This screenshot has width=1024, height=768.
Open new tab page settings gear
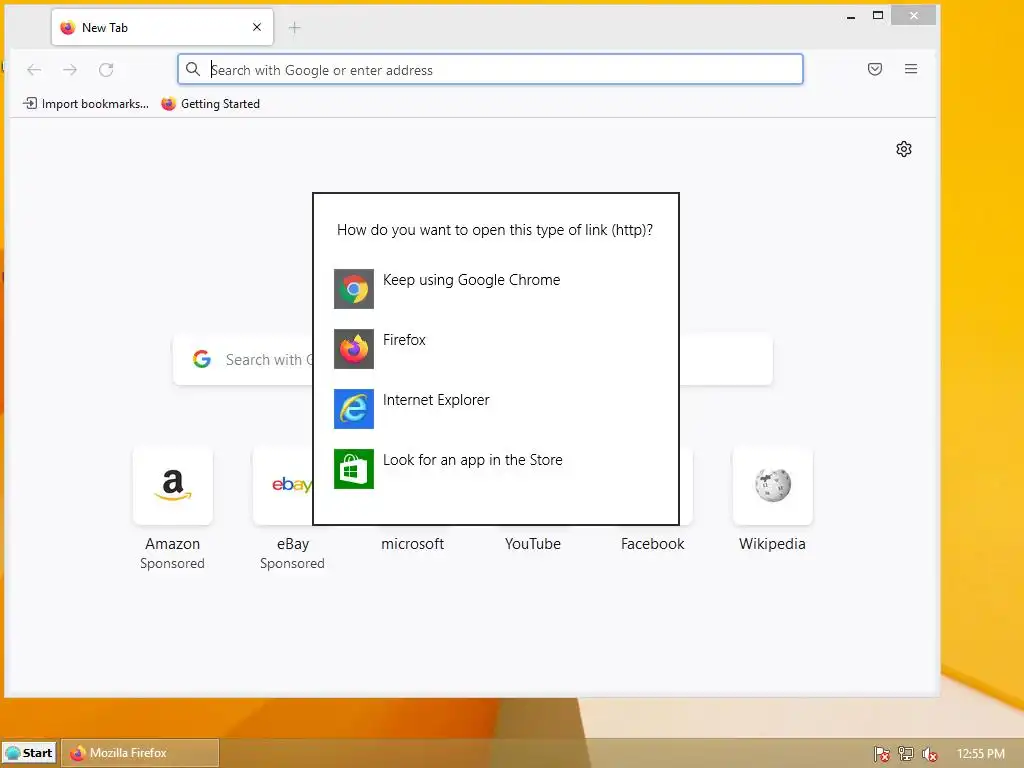(x=904, y=149)
